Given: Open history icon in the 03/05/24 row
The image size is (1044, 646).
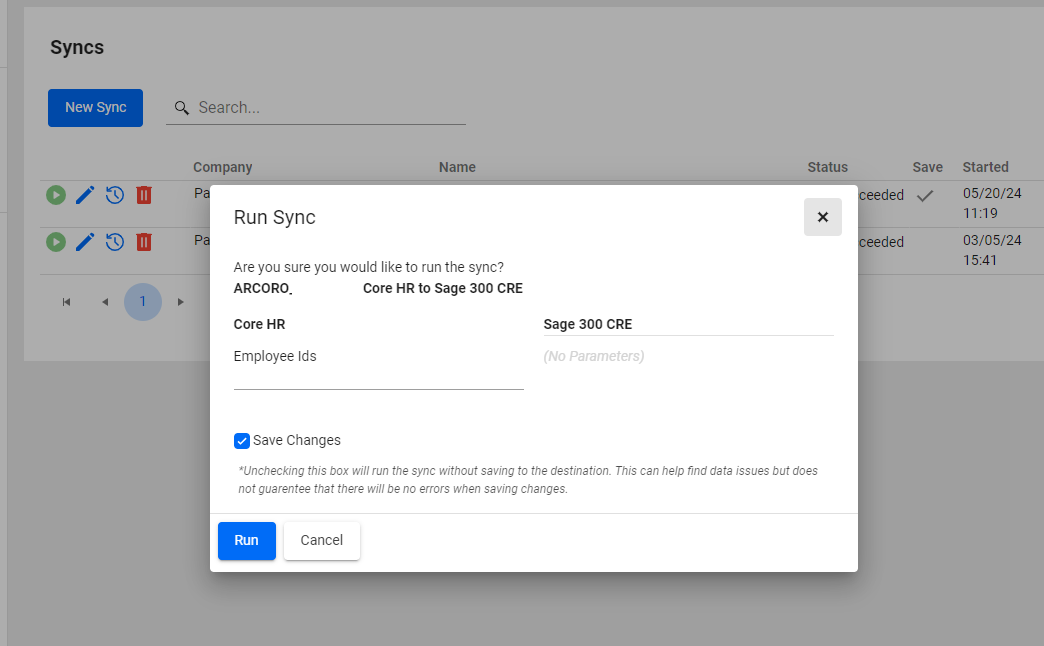Looking at the screenshot, I should [115, 242].
